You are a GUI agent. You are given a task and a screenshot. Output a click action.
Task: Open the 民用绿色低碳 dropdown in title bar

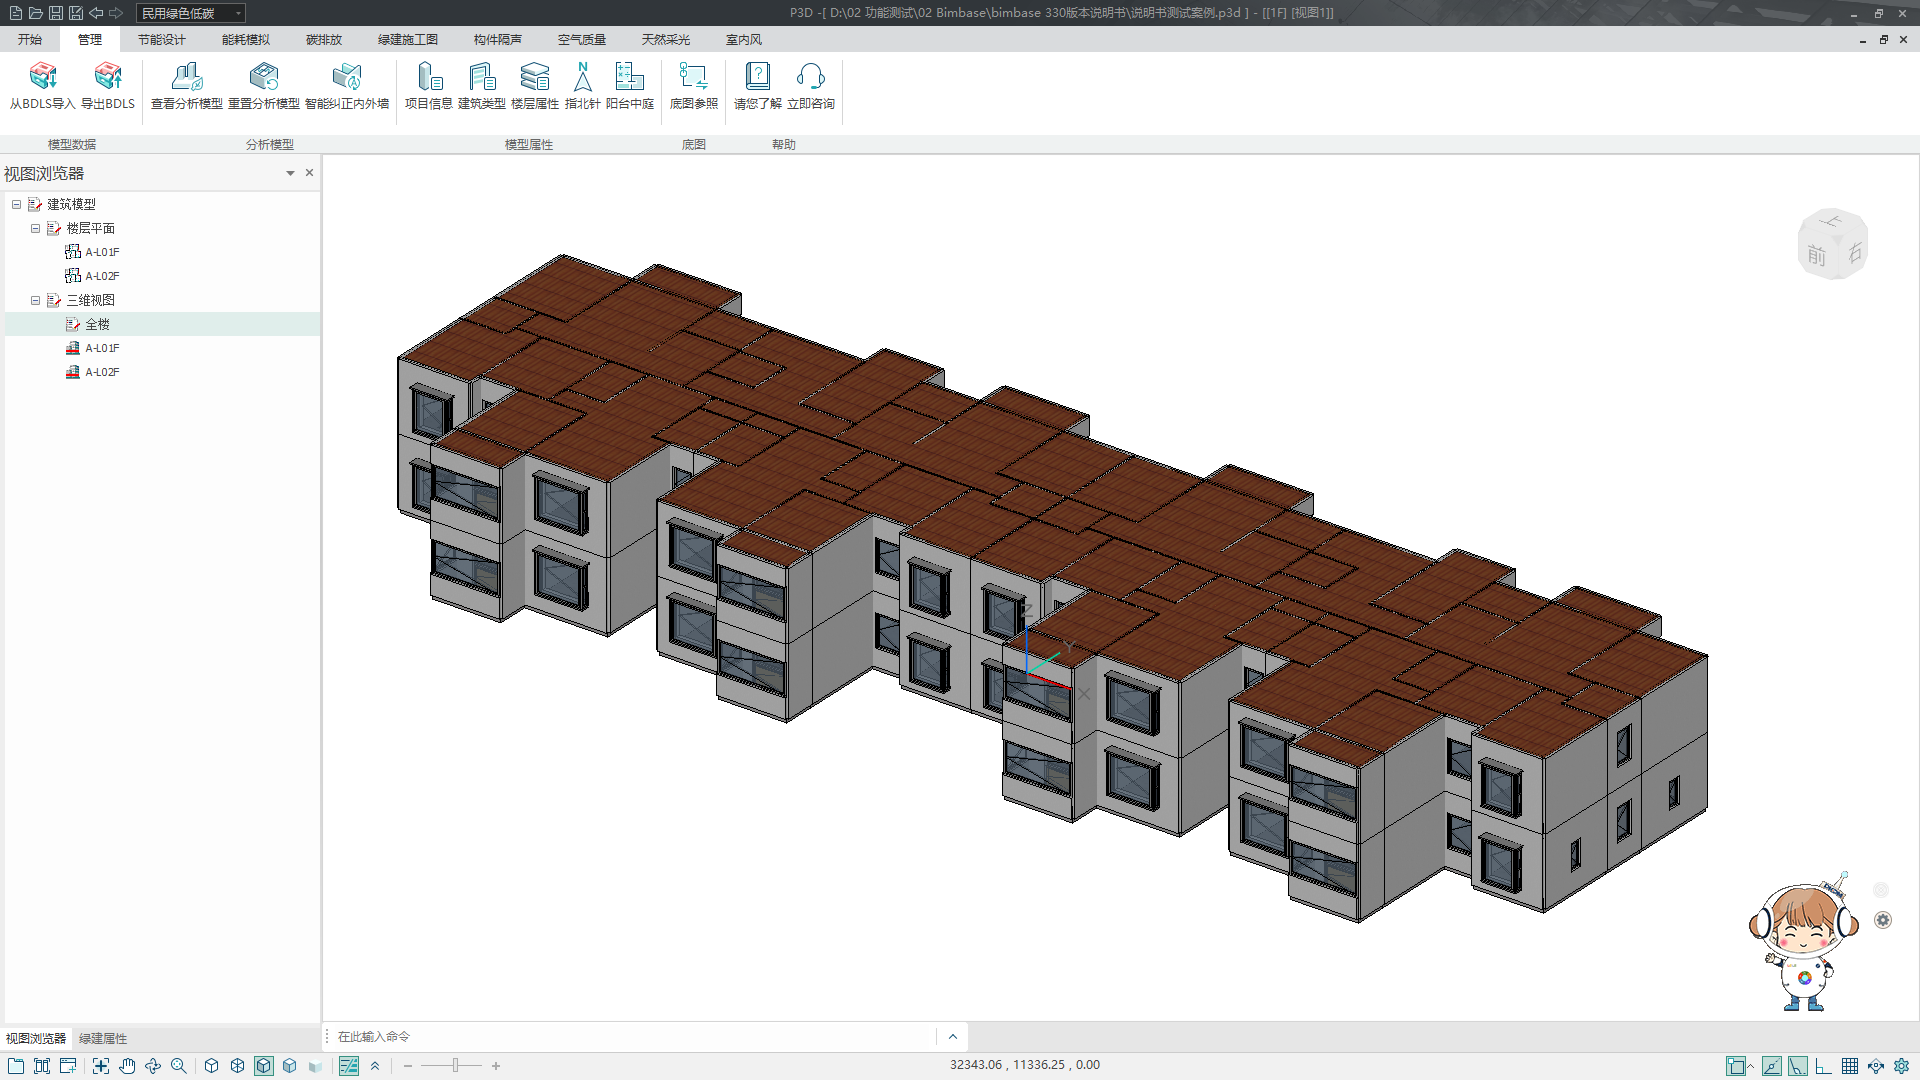(238, 13)
